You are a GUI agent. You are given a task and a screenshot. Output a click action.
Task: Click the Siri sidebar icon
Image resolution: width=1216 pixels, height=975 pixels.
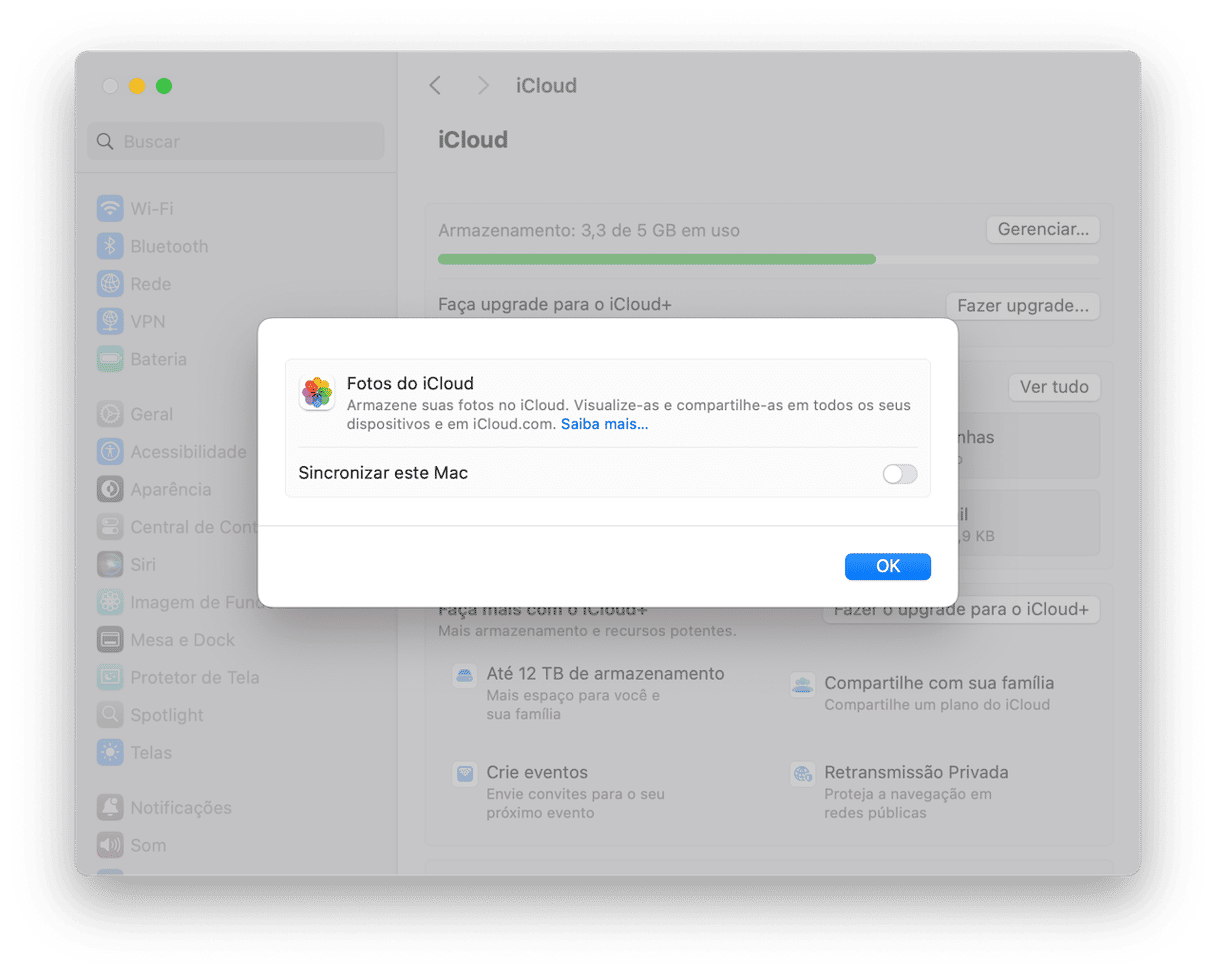[110, 565]
